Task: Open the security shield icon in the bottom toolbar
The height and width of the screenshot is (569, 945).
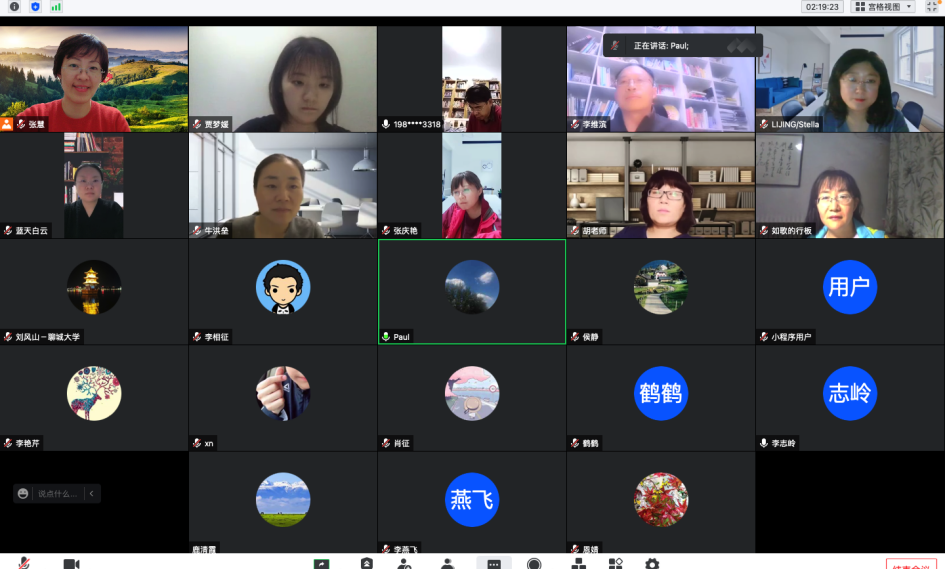Action: point(367,564)
